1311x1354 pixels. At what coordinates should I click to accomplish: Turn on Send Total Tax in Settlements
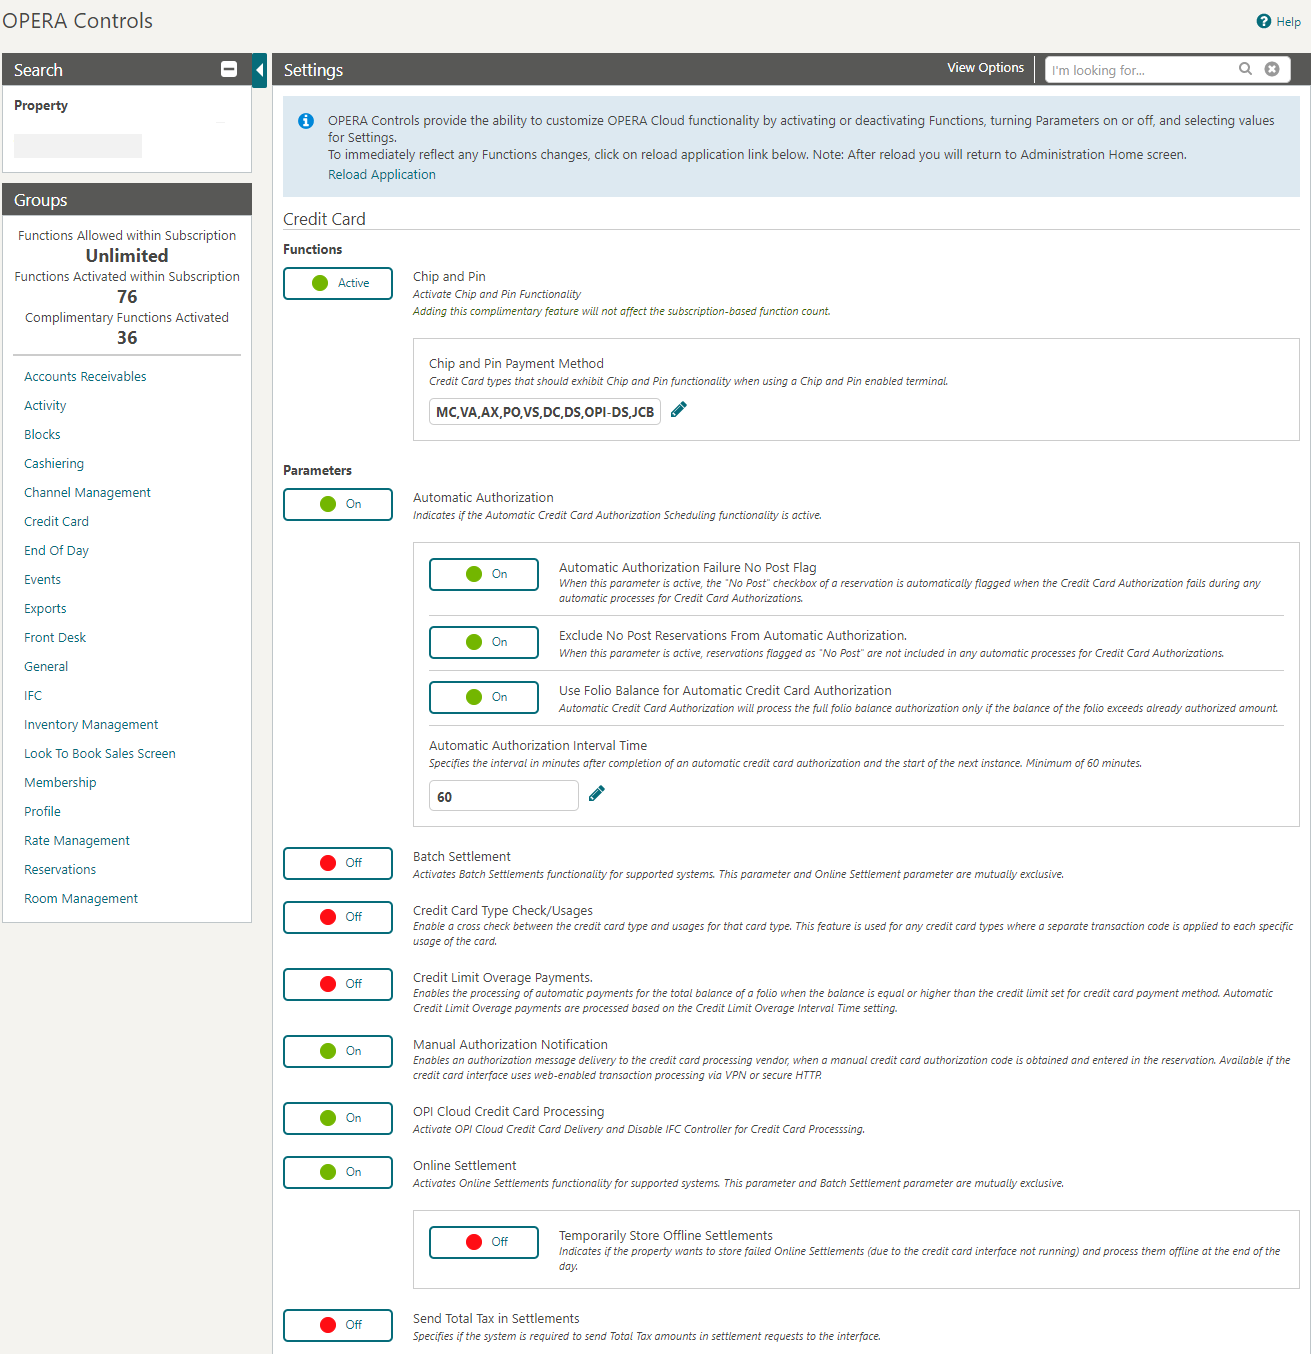click(x=338, y=1325)
